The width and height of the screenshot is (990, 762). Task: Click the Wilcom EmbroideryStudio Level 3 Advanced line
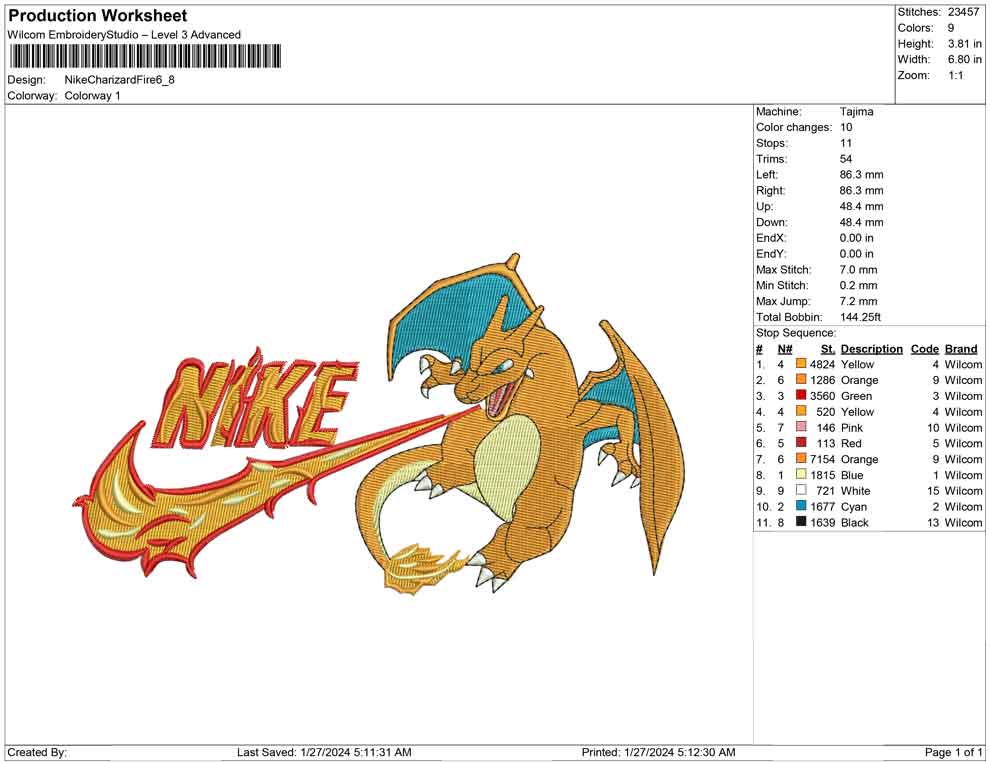(124, 35)
